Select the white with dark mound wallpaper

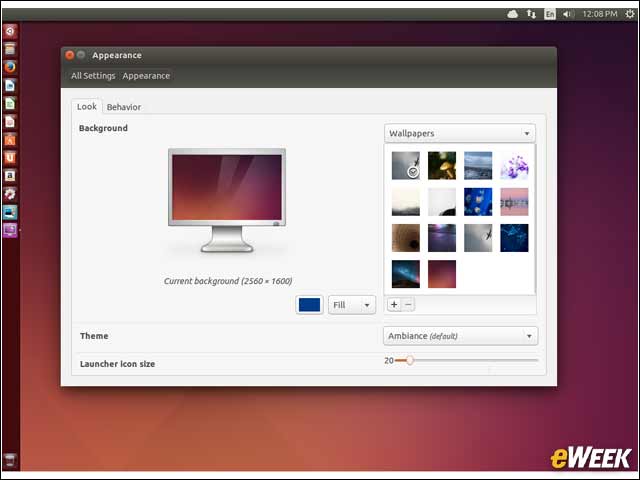tap(442, 202)
